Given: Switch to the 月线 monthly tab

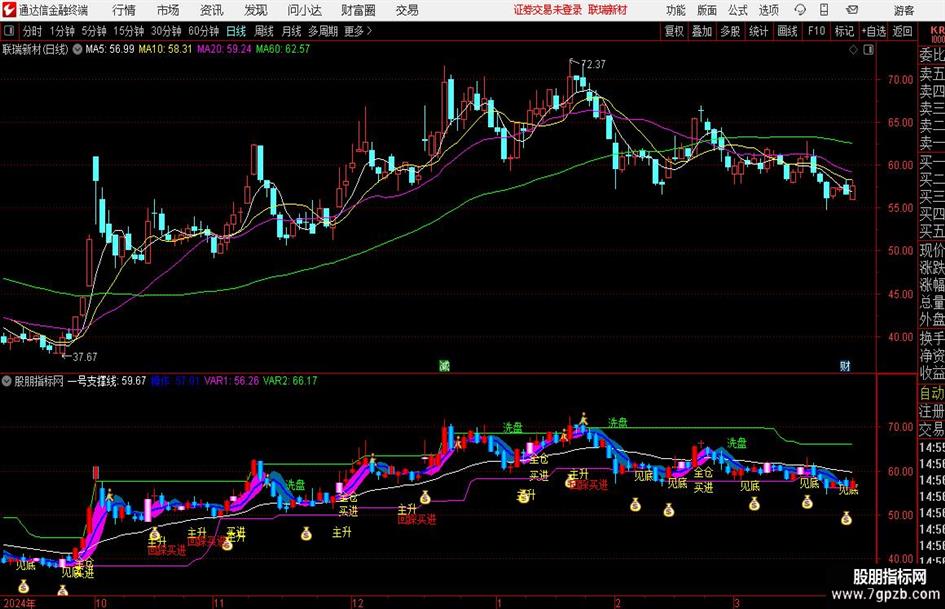Looking at the screenshot, I should point(292,31).
